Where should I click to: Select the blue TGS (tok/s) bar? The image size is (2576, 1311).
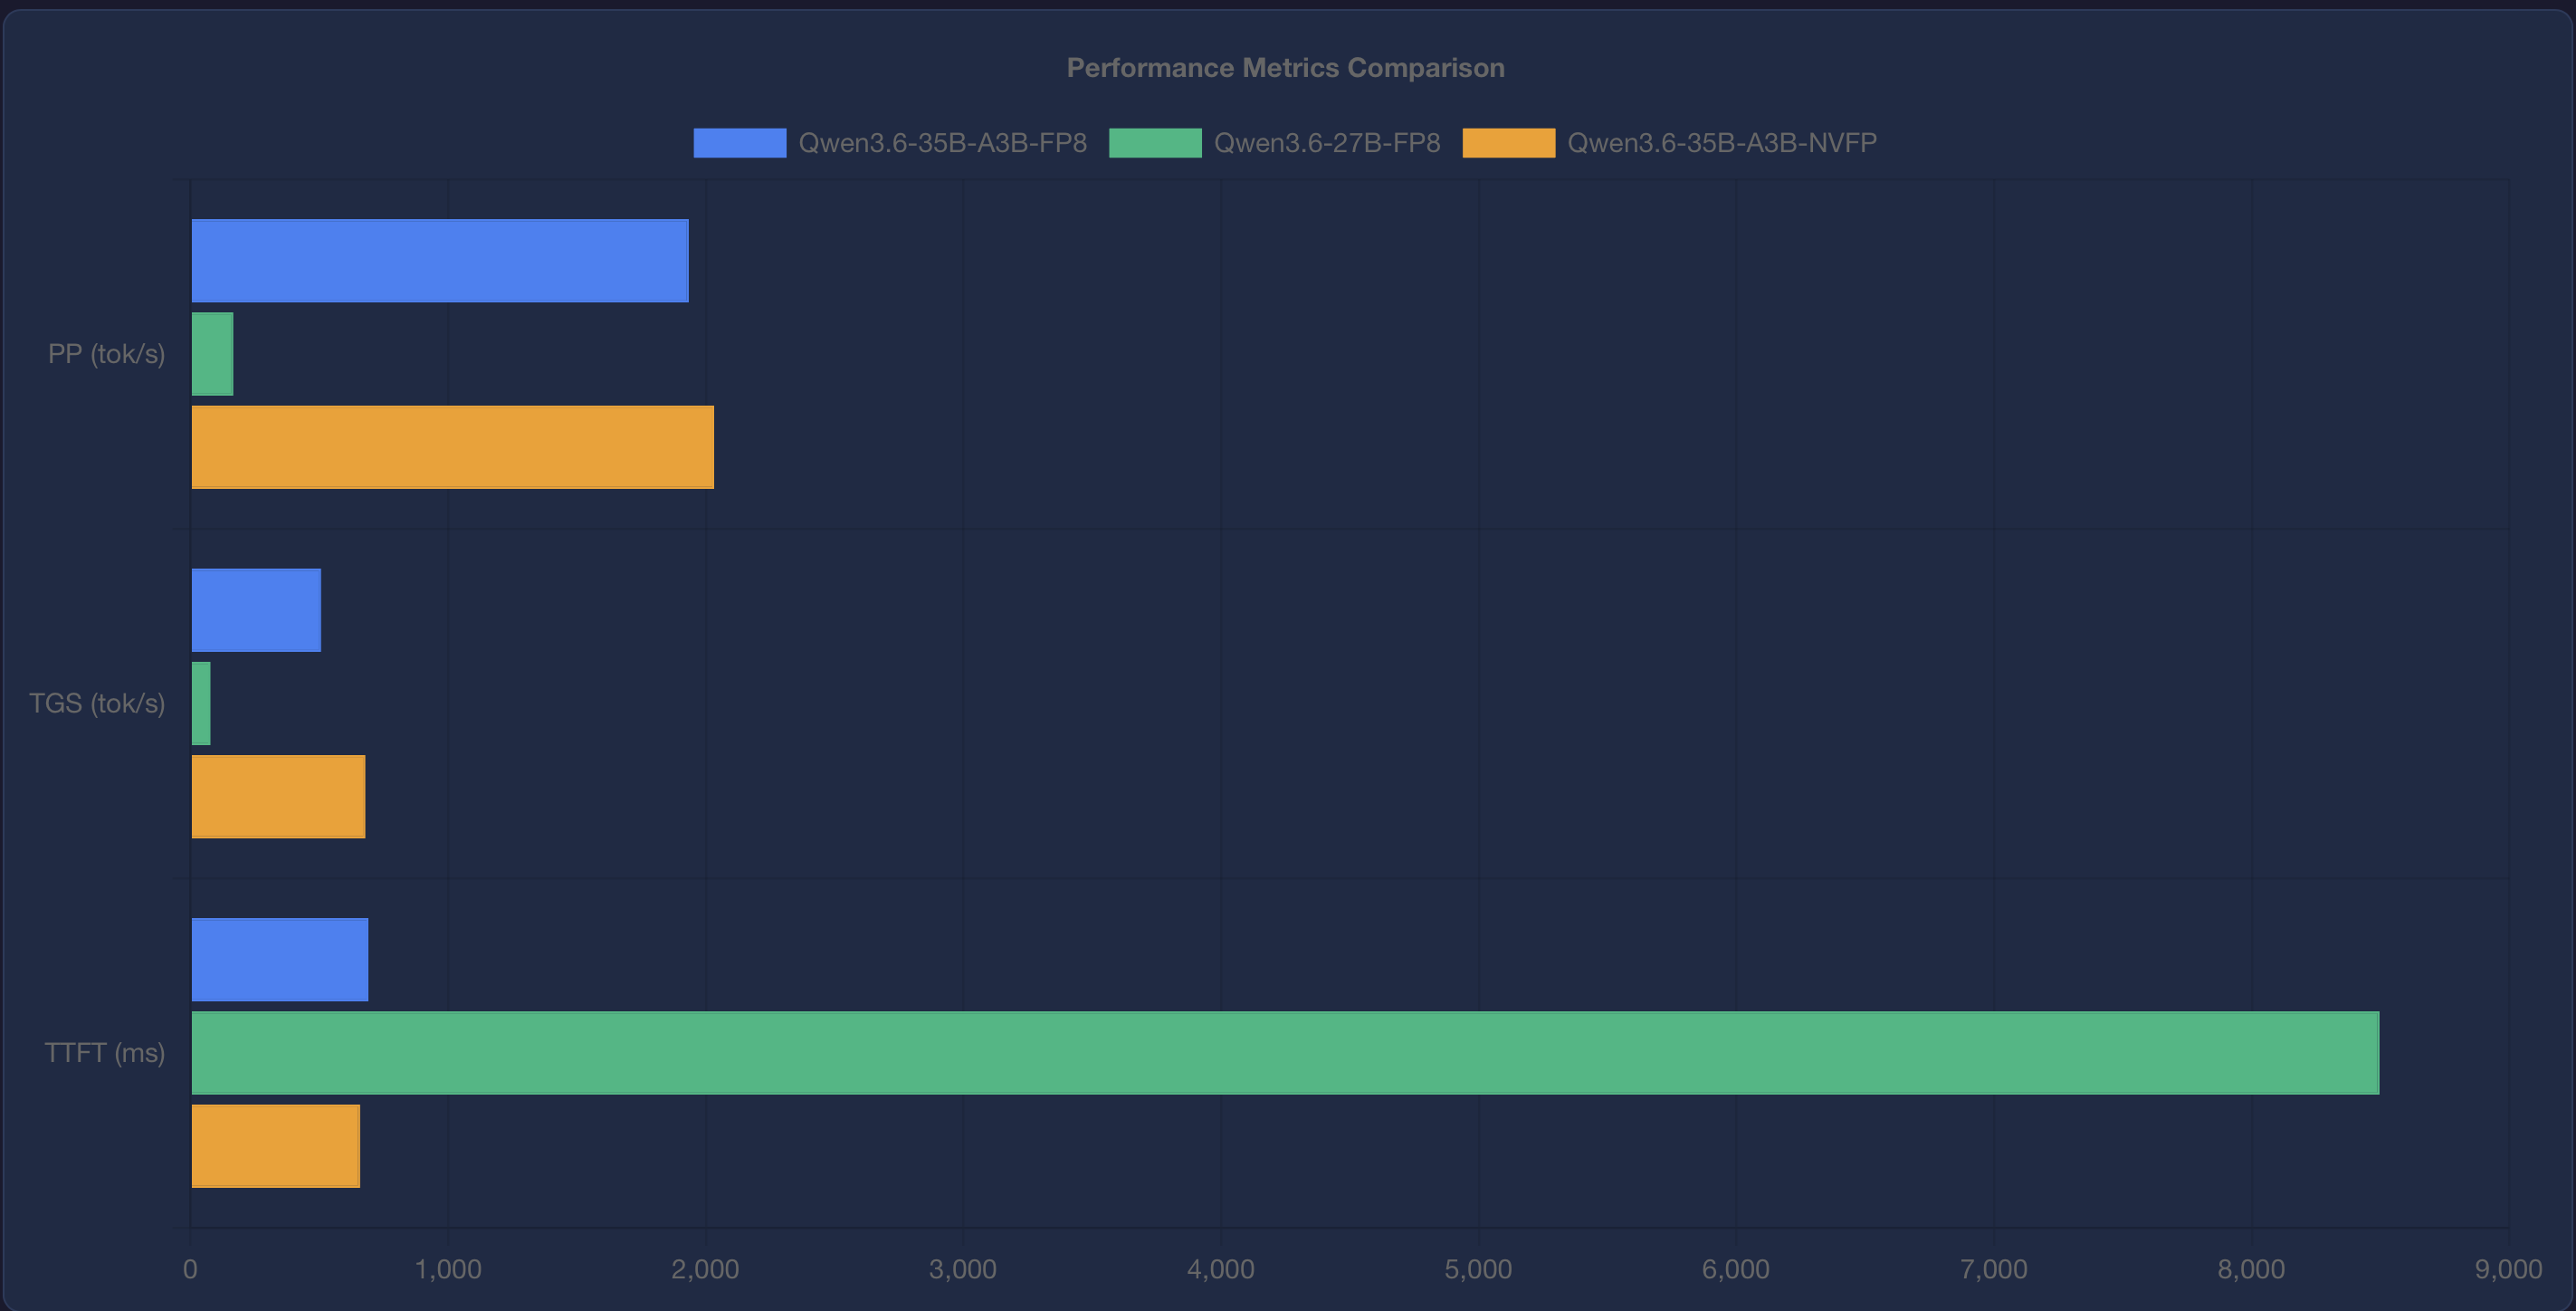[256, 610]
